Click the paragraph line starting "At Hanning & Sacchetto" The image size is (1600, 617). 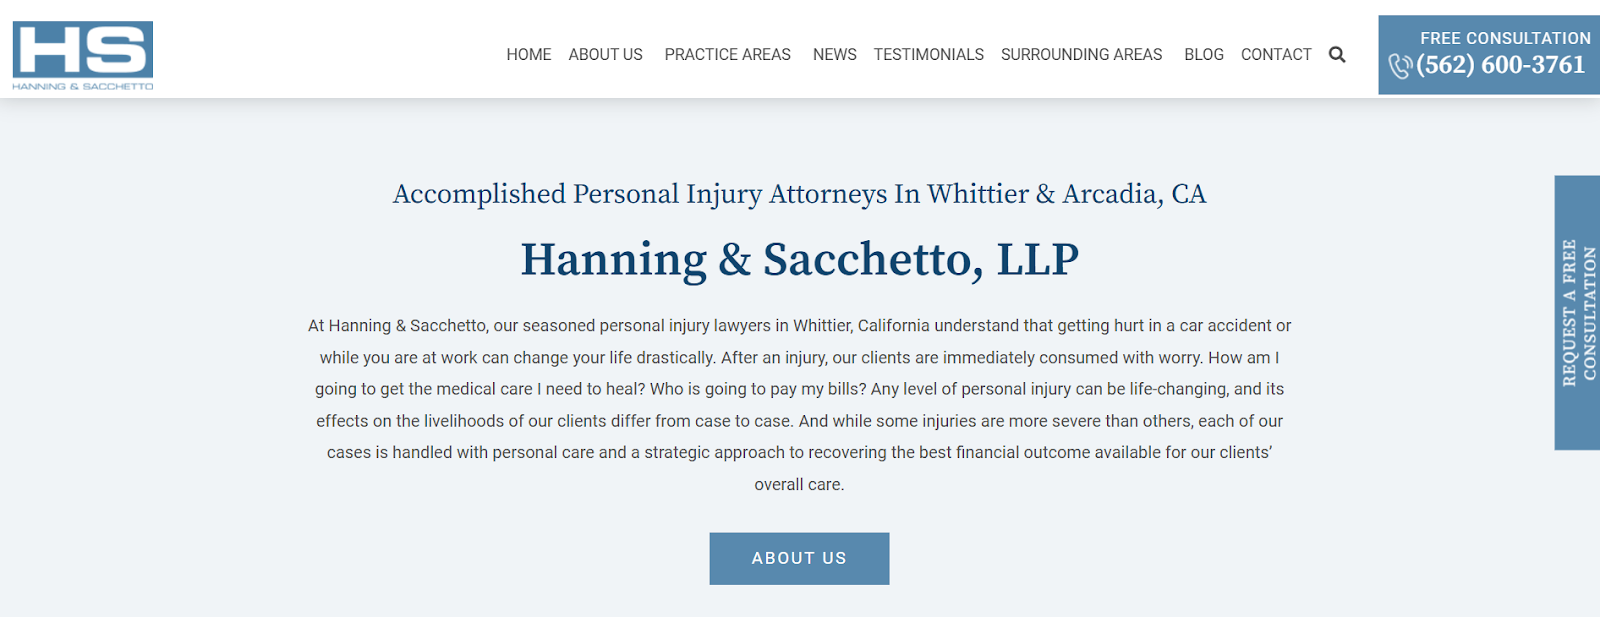click(799, 326)
